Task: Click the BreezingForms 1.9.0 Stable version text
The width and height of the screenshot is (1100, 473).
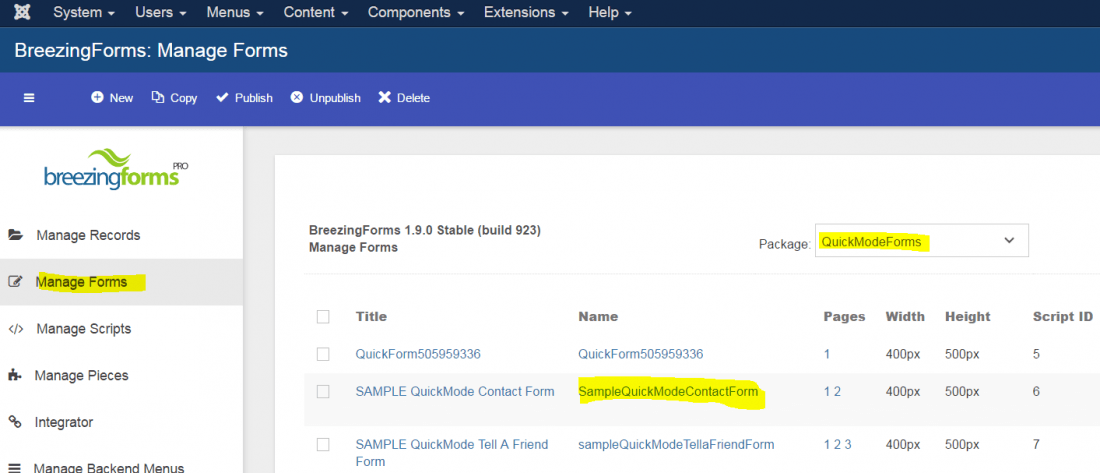Action: point(424,230)
